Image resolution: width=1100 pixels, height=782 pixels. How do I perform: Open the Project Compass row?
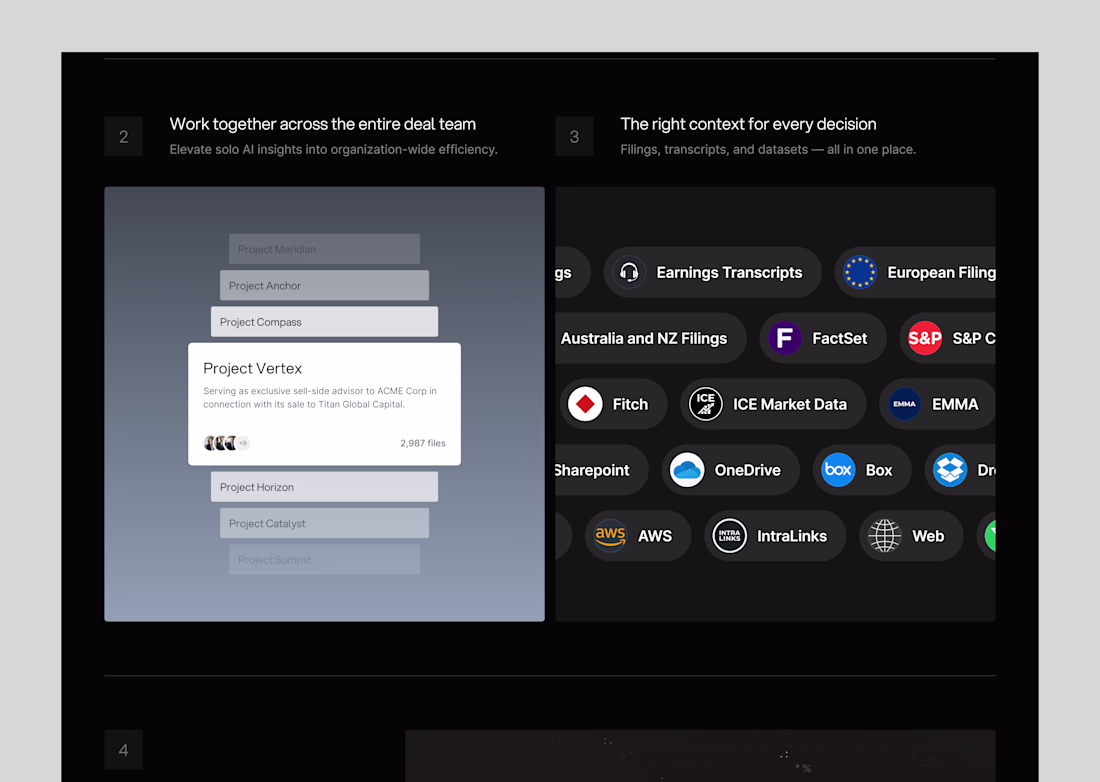point(324,321)
